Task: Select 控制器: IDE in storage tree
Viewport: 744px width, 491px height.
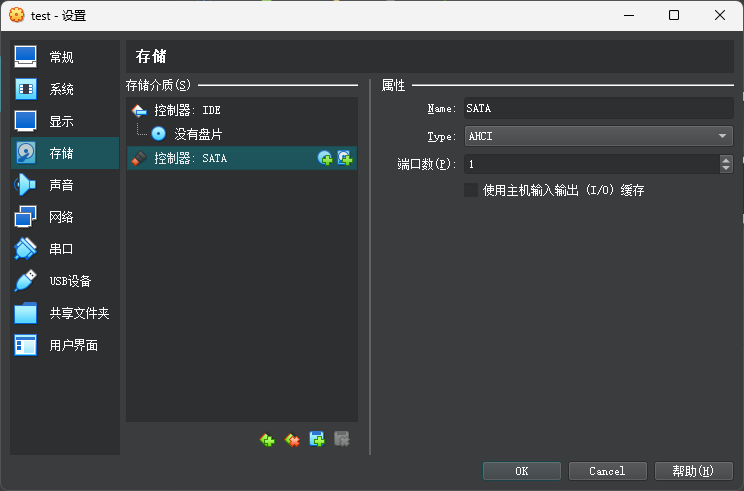Action: click(x=187, y=110)
